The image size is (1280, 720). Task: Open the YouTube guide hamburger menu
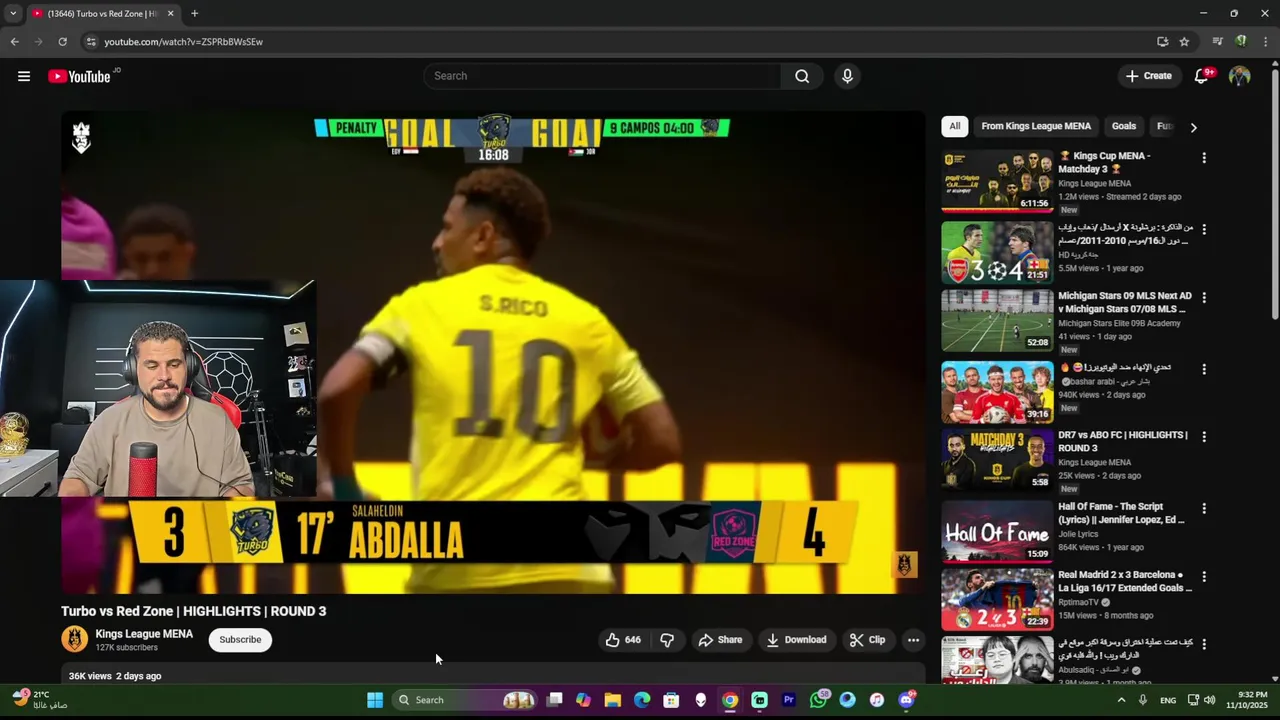(x=24, y=76)
